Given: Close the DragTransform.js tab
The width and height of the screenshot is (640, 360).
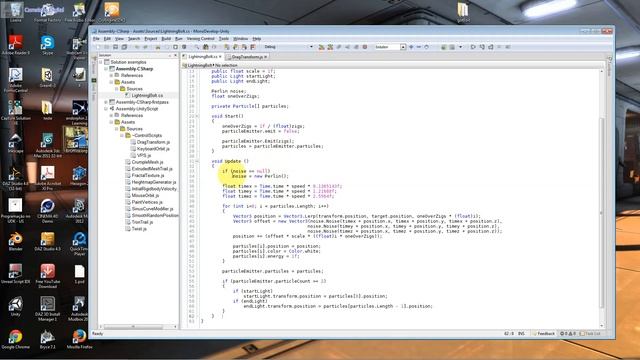Looking at the screenshot, I should point(265,57).
